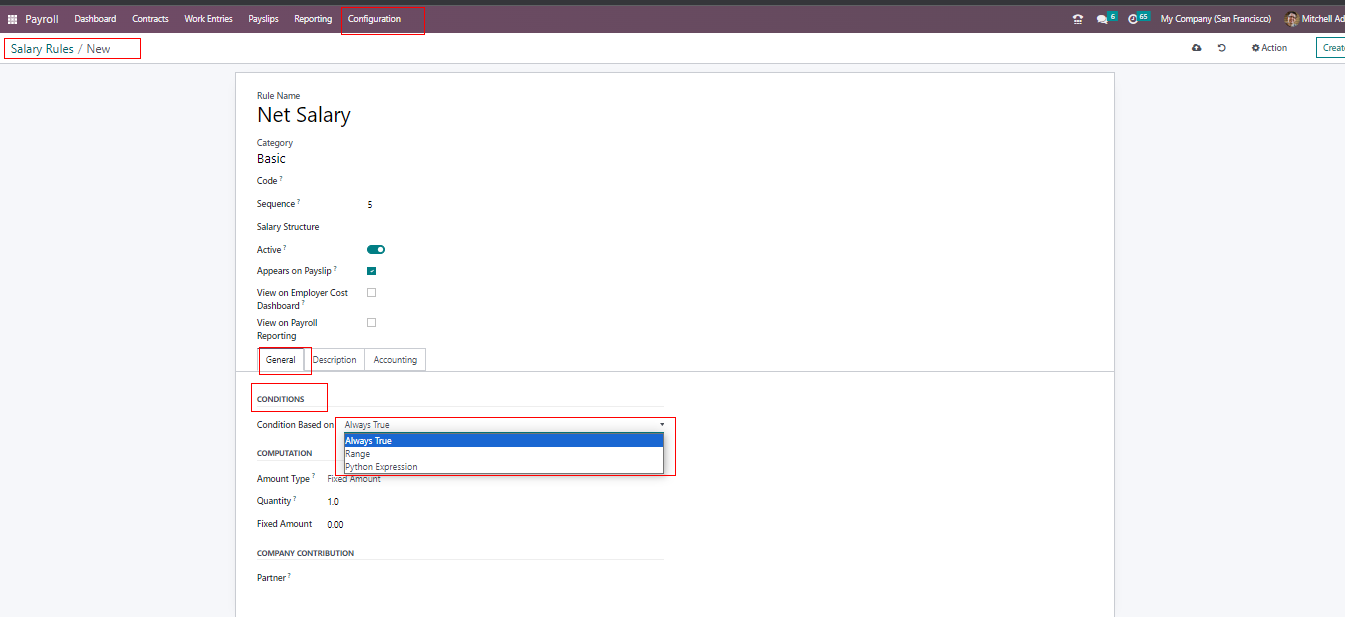Image resolution: width=1345 pixels, height=617 pixels.
Task: Click the cloud save icon
Action: [x=1196, y=48]
